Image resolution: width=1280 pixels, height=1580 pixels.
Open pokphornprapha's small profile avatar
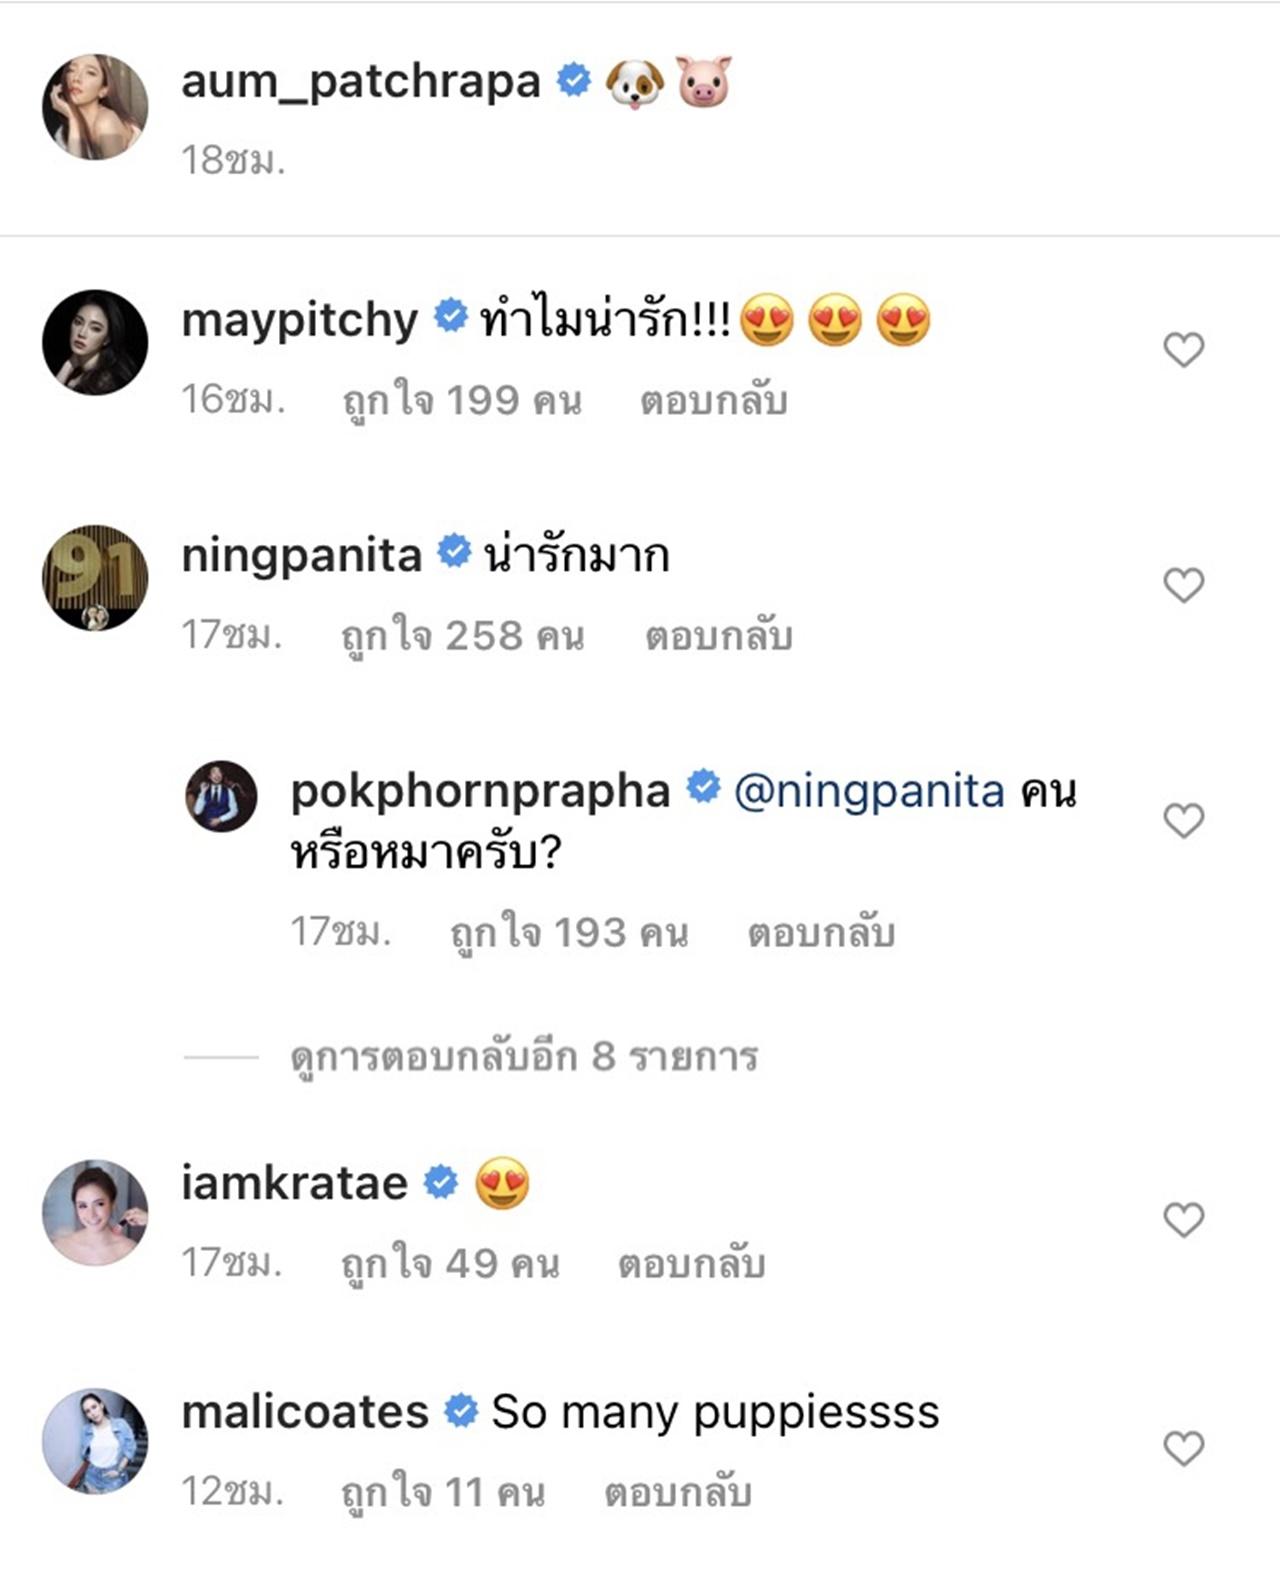(221, 797)
